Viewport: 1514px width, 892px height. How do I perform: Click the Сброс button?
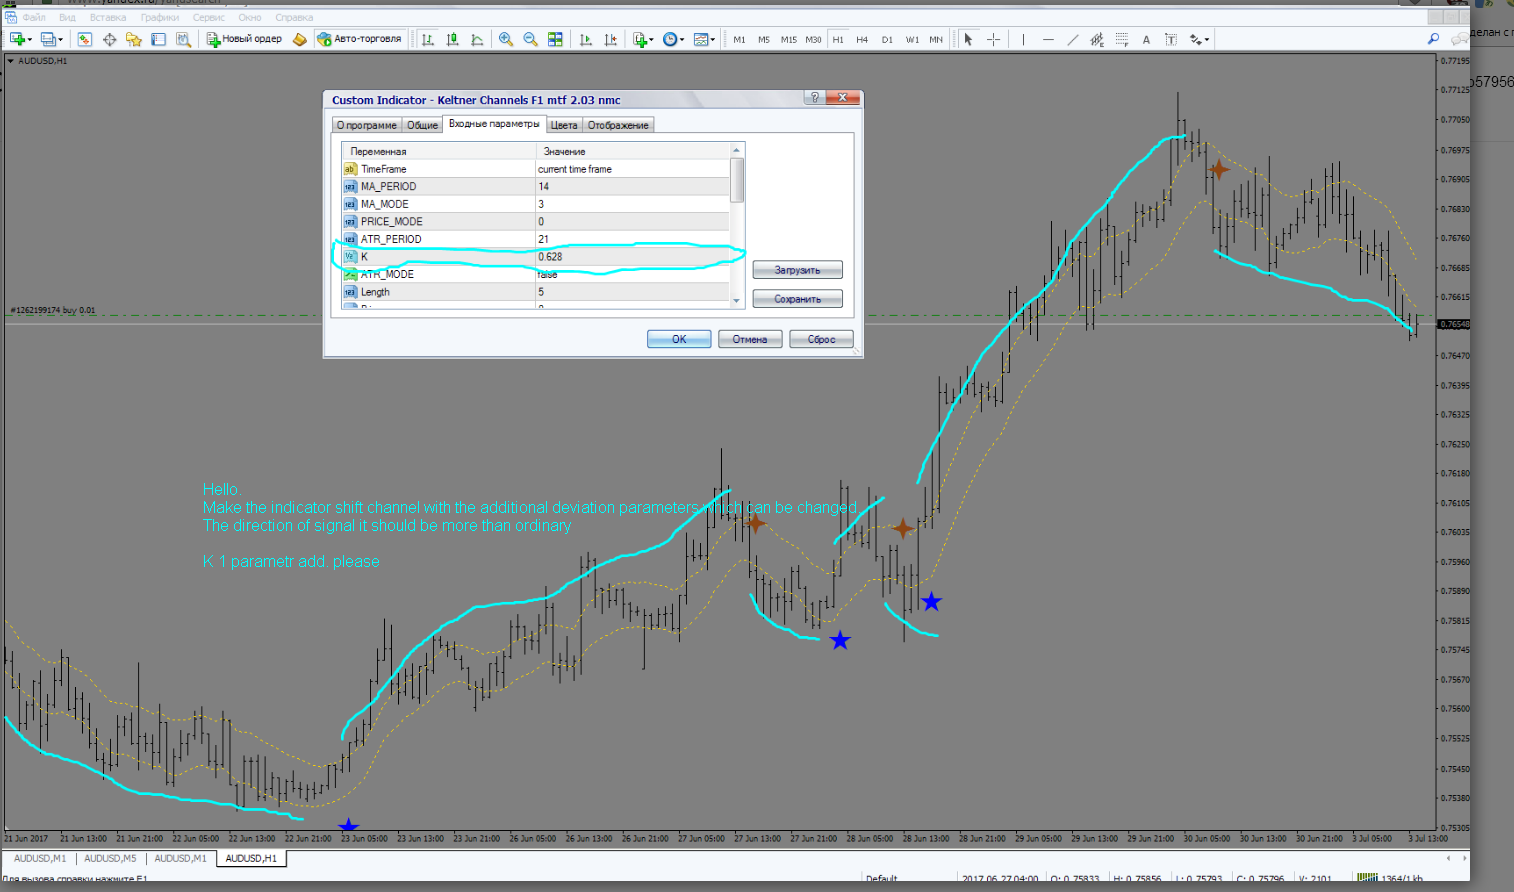(821, 339)
